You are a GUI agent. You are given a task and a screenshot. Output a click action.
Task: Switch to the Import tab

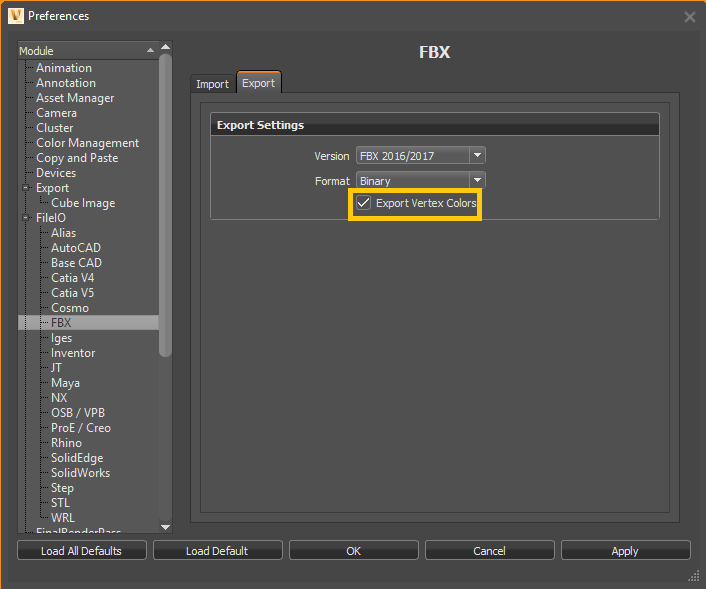point(212,84)
